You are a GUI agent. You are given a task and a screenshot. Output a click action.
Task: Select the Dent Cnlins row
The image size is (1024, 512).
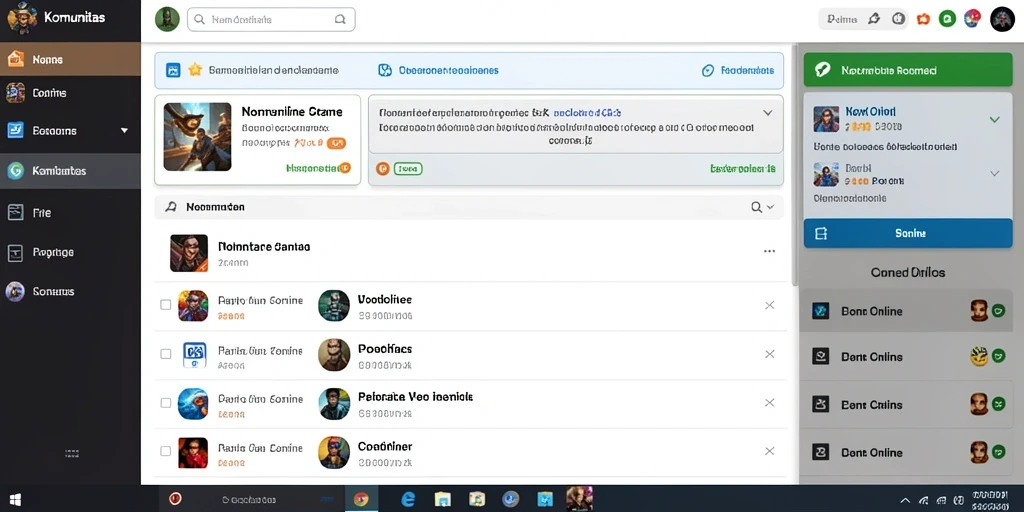tap(908, 357)
